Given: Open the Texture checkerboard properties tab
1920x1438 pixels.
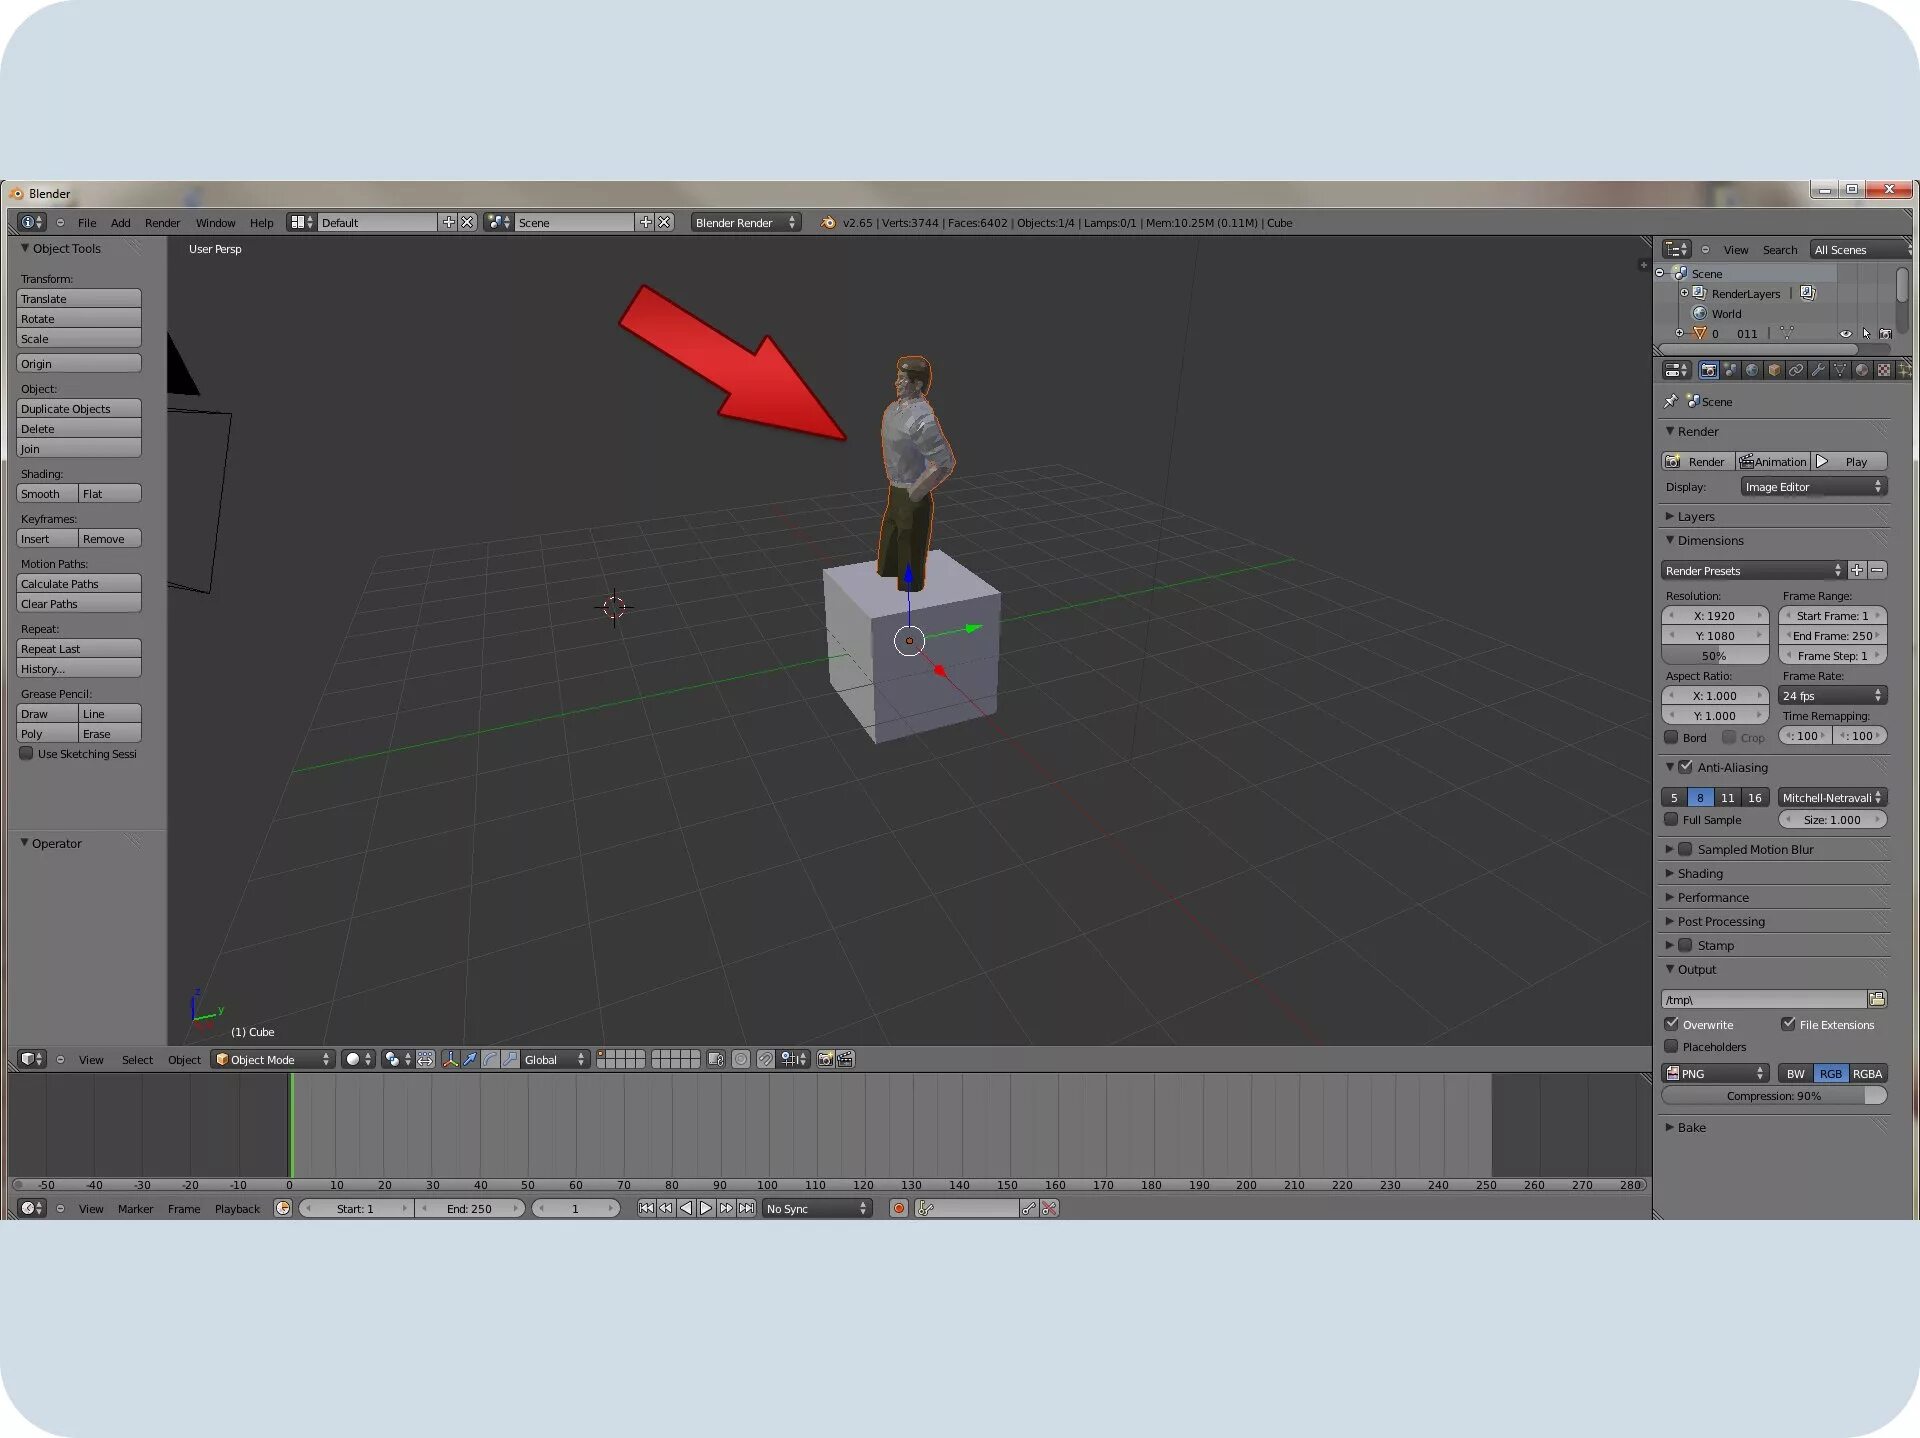Looking at the screenshot, I should (x=1884, y=370).
